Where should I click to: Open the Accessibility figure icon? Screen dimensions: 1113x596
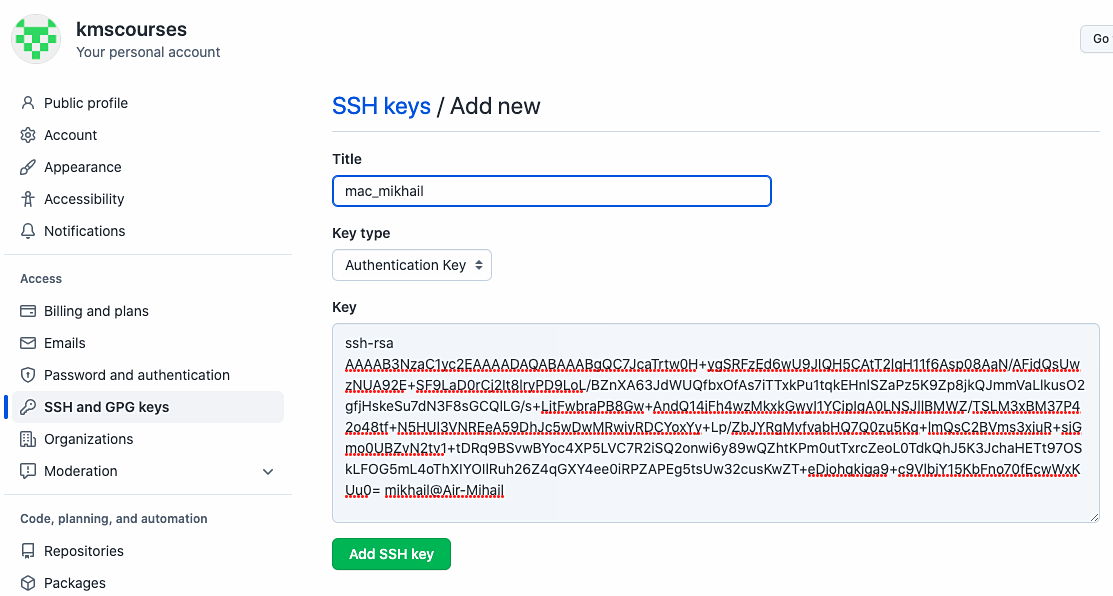(28, 199)
